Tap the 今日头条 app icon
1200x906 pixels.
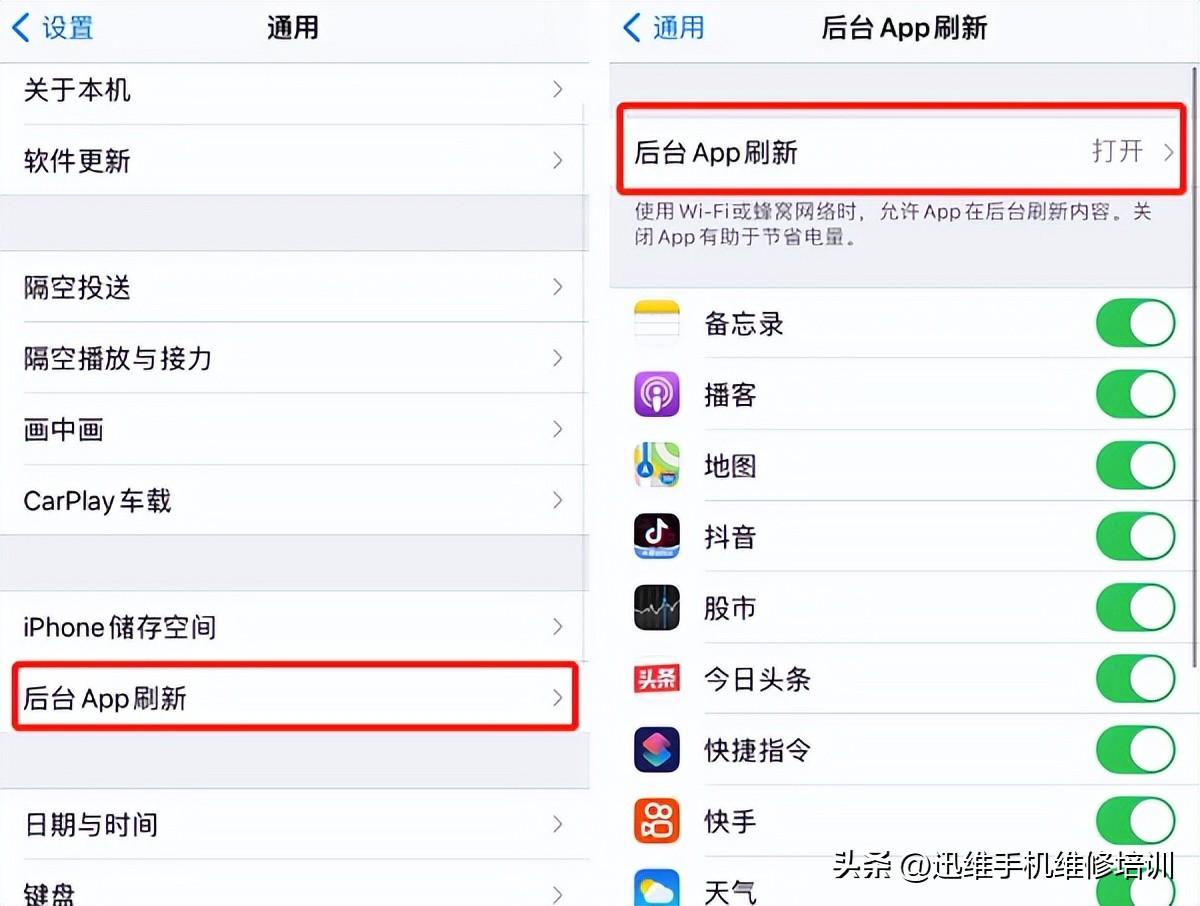click(x=657, y=680)
